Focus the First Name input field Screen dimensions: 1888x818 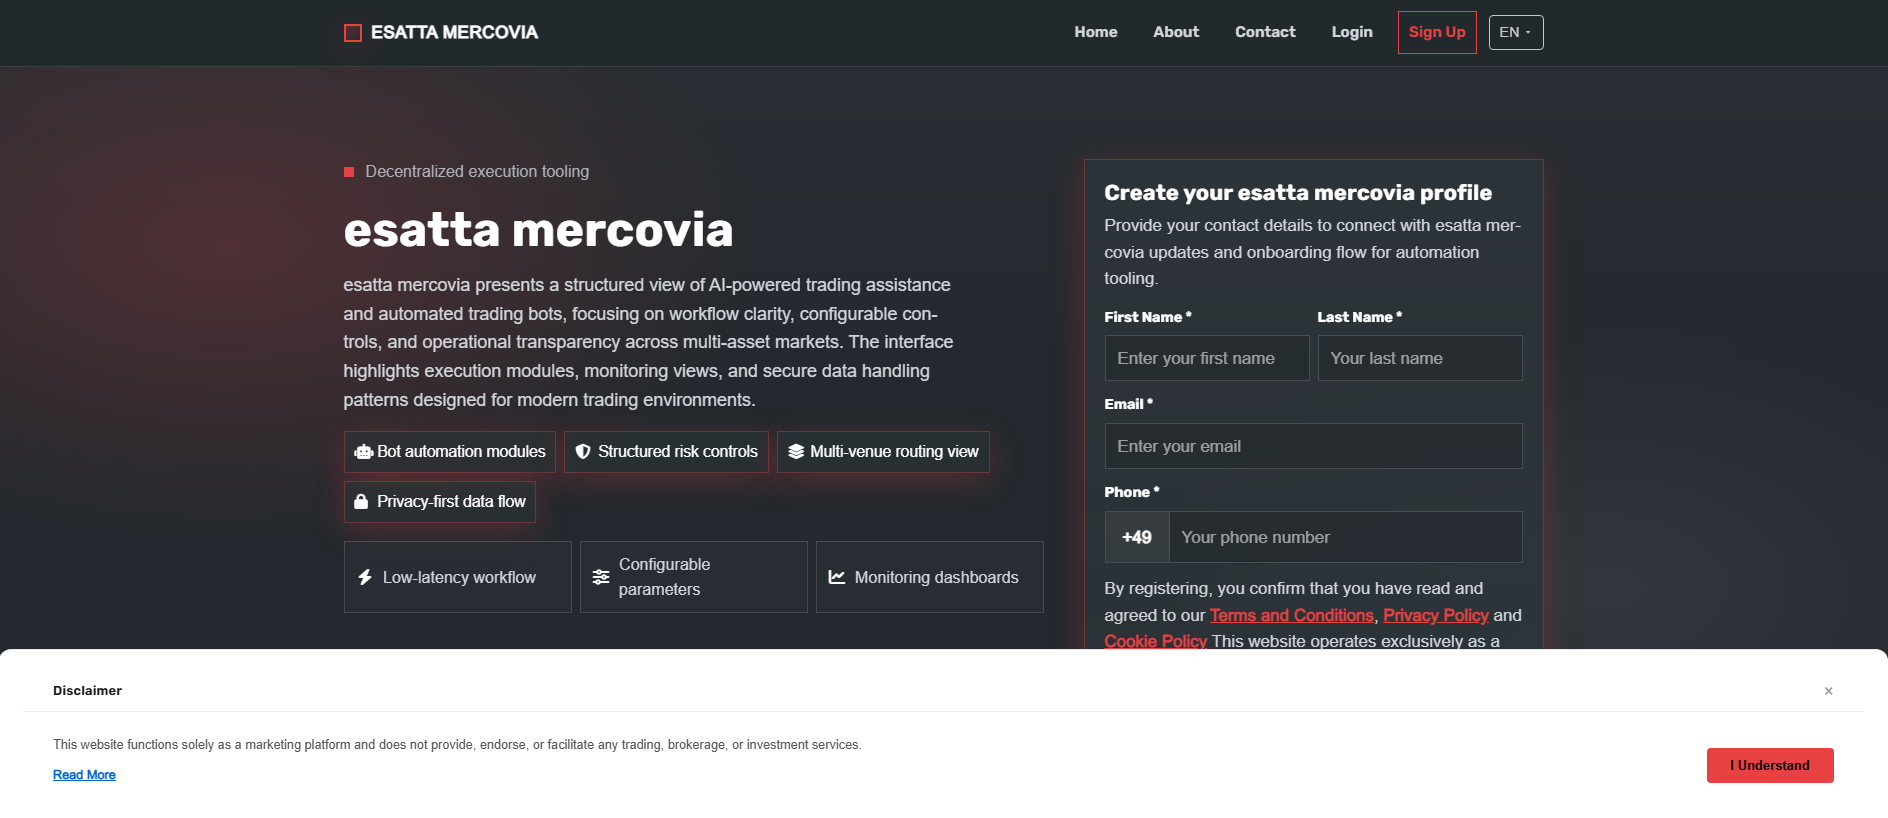point(1207,358)
